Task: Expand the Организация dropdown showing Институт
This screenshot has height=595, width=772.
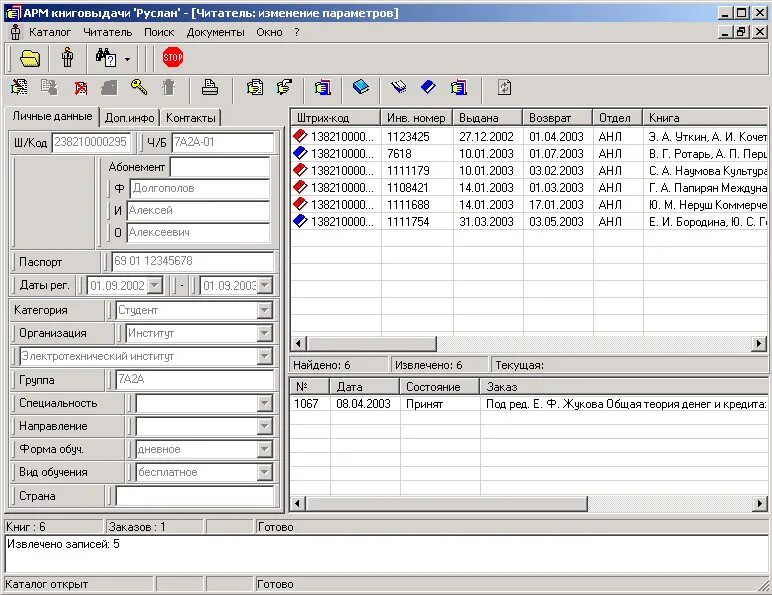Action: click(264, 333)
